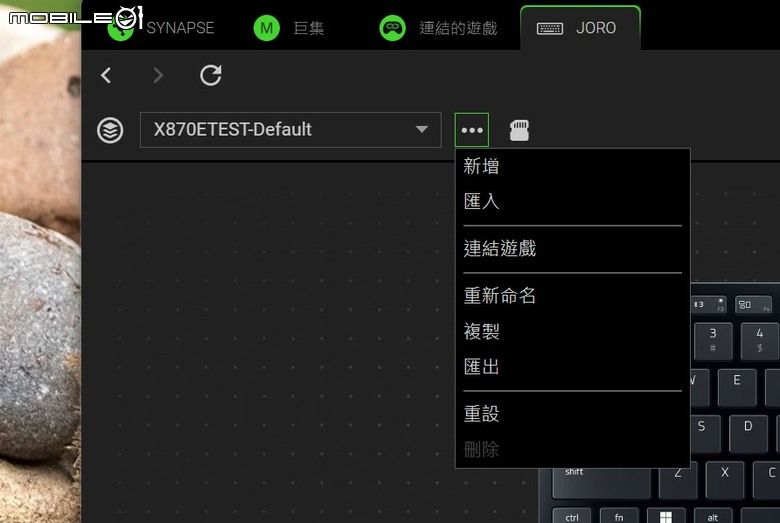The height and width of the screenshot is (523, 780).
Task: Click the Windows logo key on keyboard
Action: coord(666,516)
